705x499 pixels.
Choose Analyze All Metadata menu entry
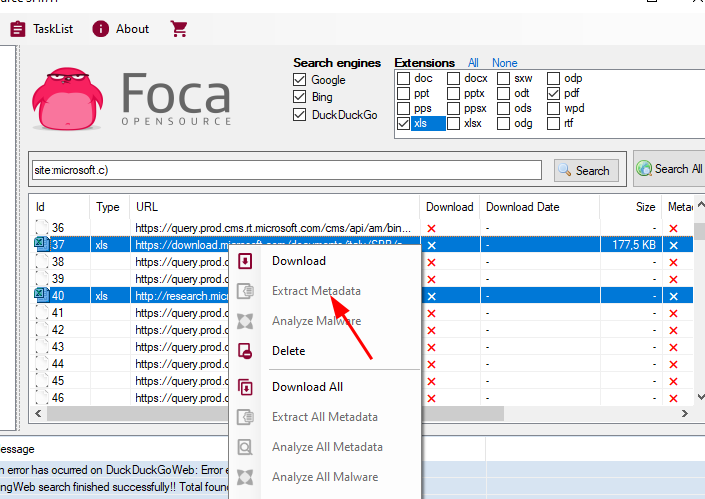[x=327, y=447]
